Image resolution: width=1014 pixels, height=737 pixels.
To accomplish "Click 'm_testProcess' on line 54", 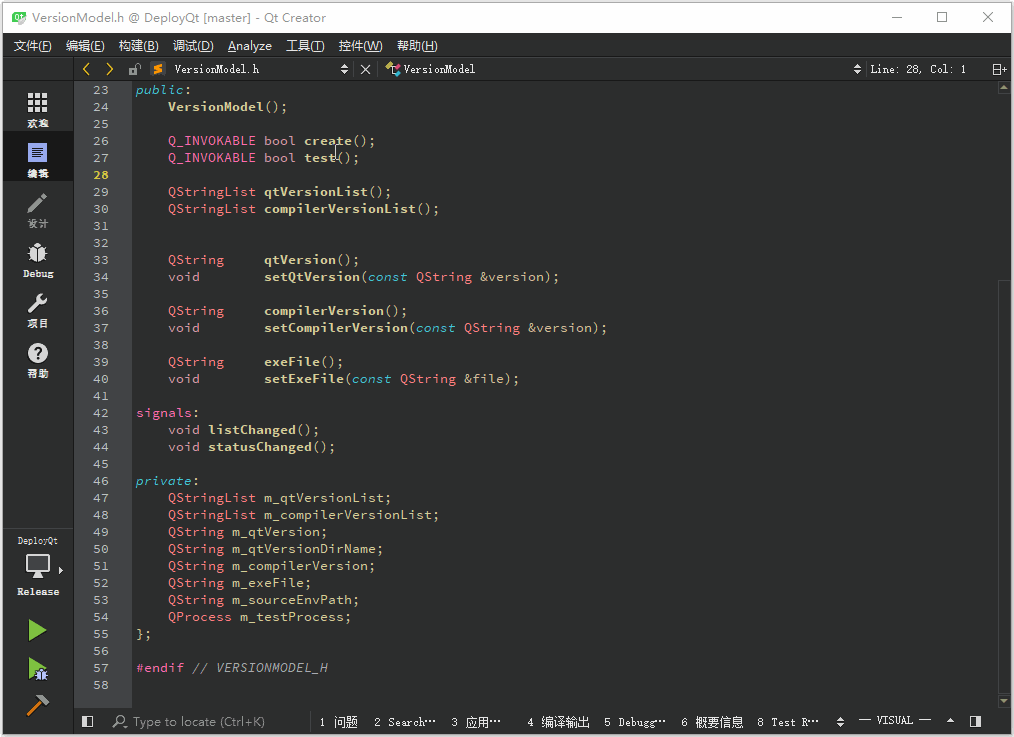I will 292,617.
